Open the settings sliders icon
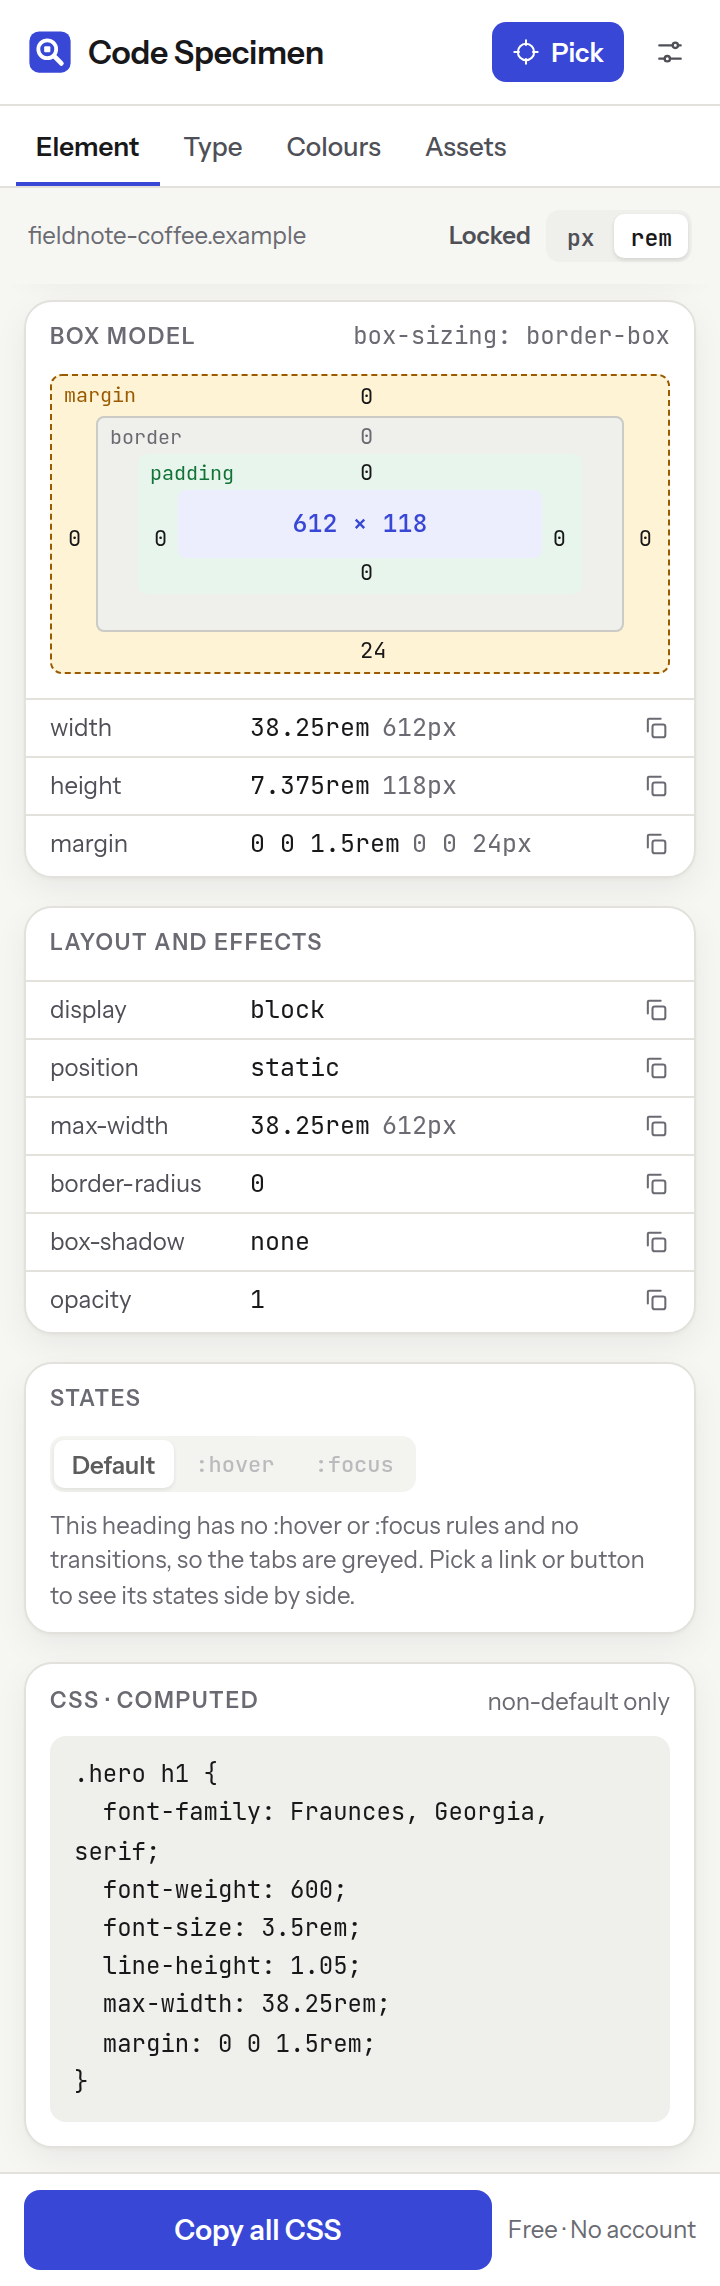Image resolution: width=720 pixels, height=2286 pixels. 670,52
